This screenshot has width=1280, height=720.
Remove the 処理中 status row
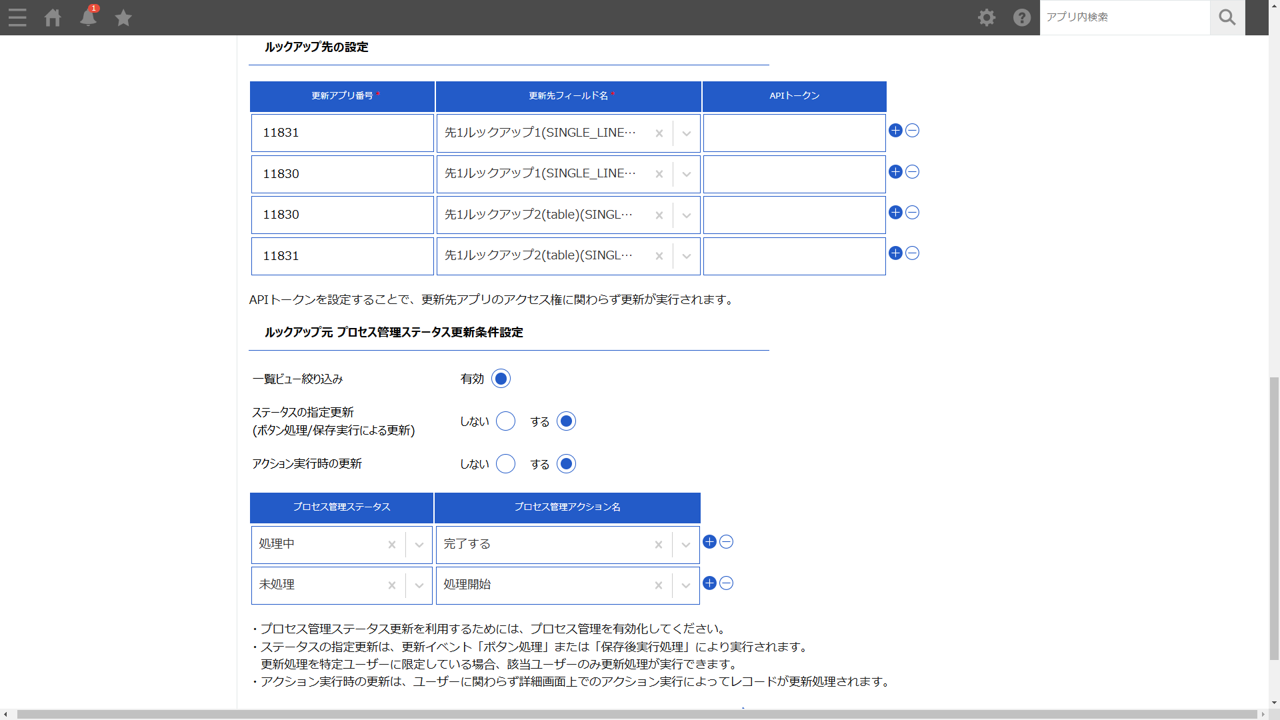pos(726,542)
